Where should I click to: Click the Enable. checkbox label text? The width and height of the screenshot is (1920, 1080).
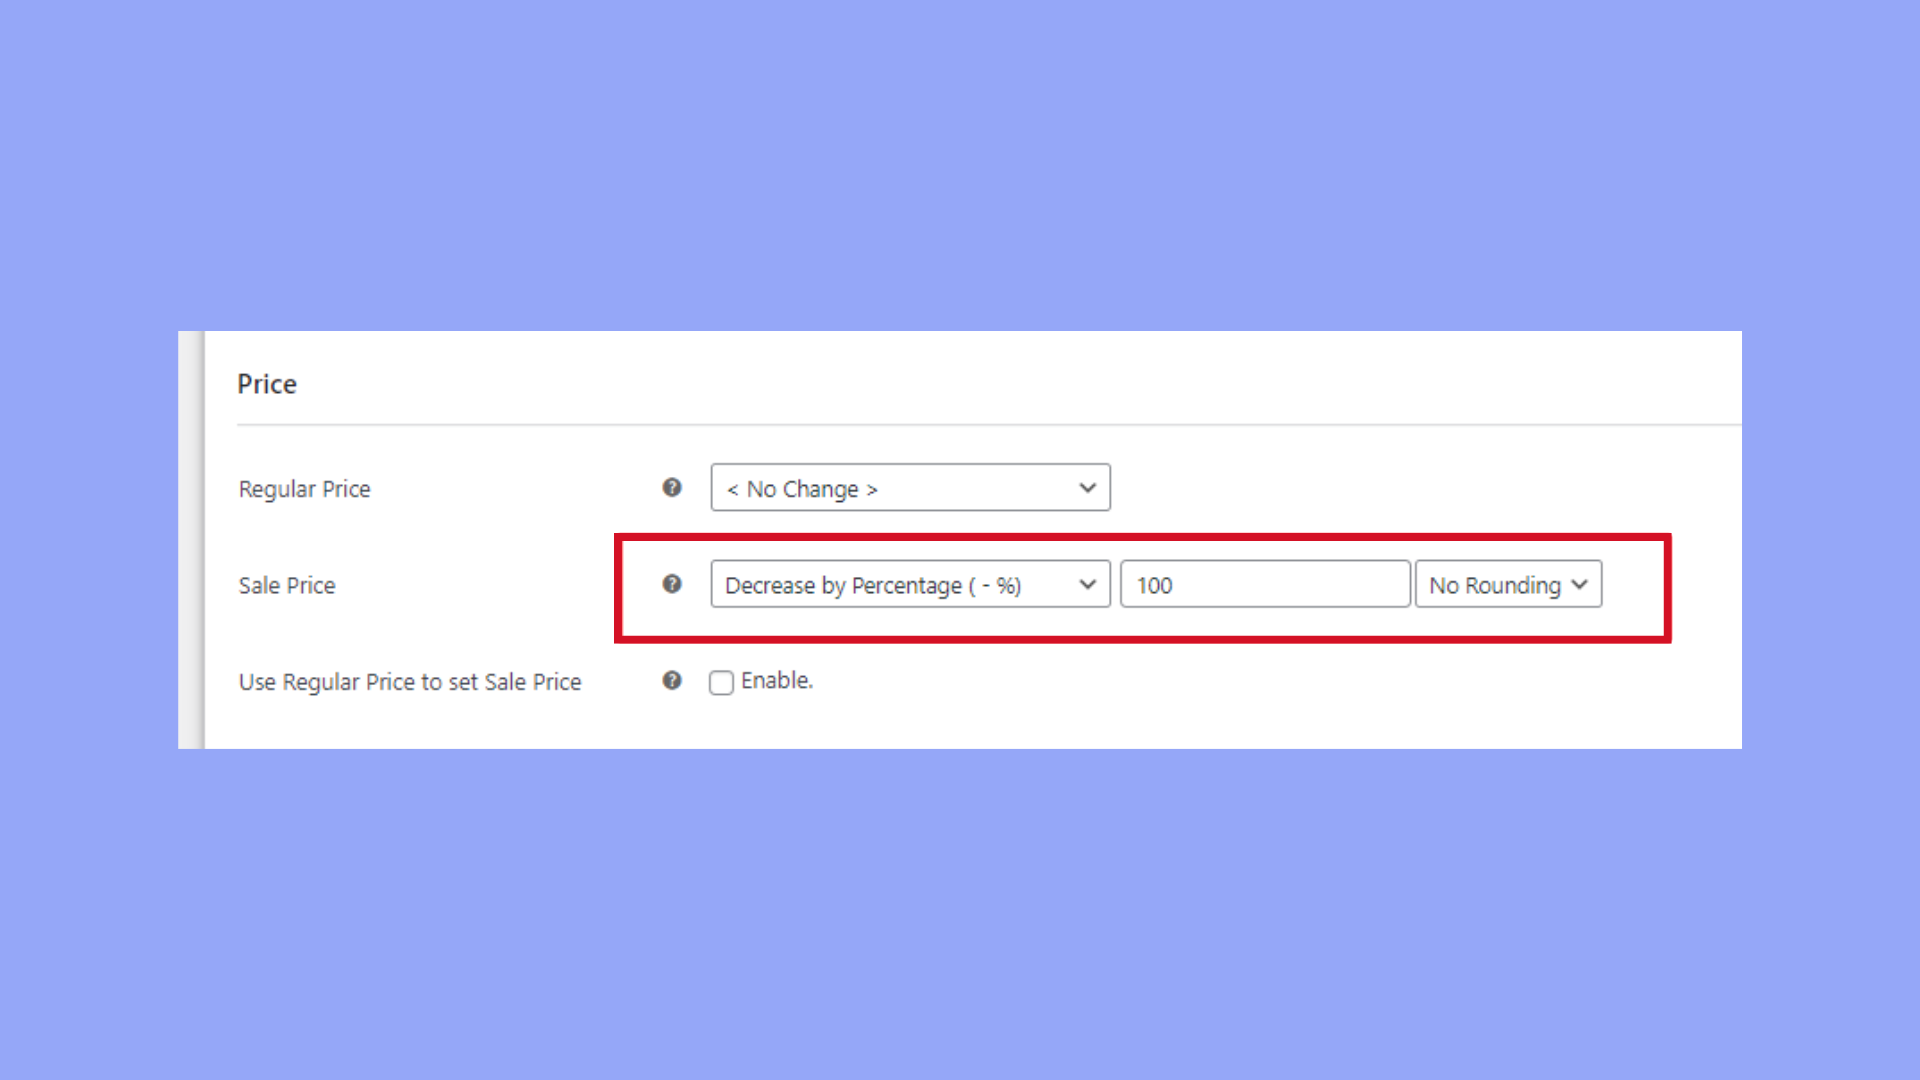pos(776,681)
